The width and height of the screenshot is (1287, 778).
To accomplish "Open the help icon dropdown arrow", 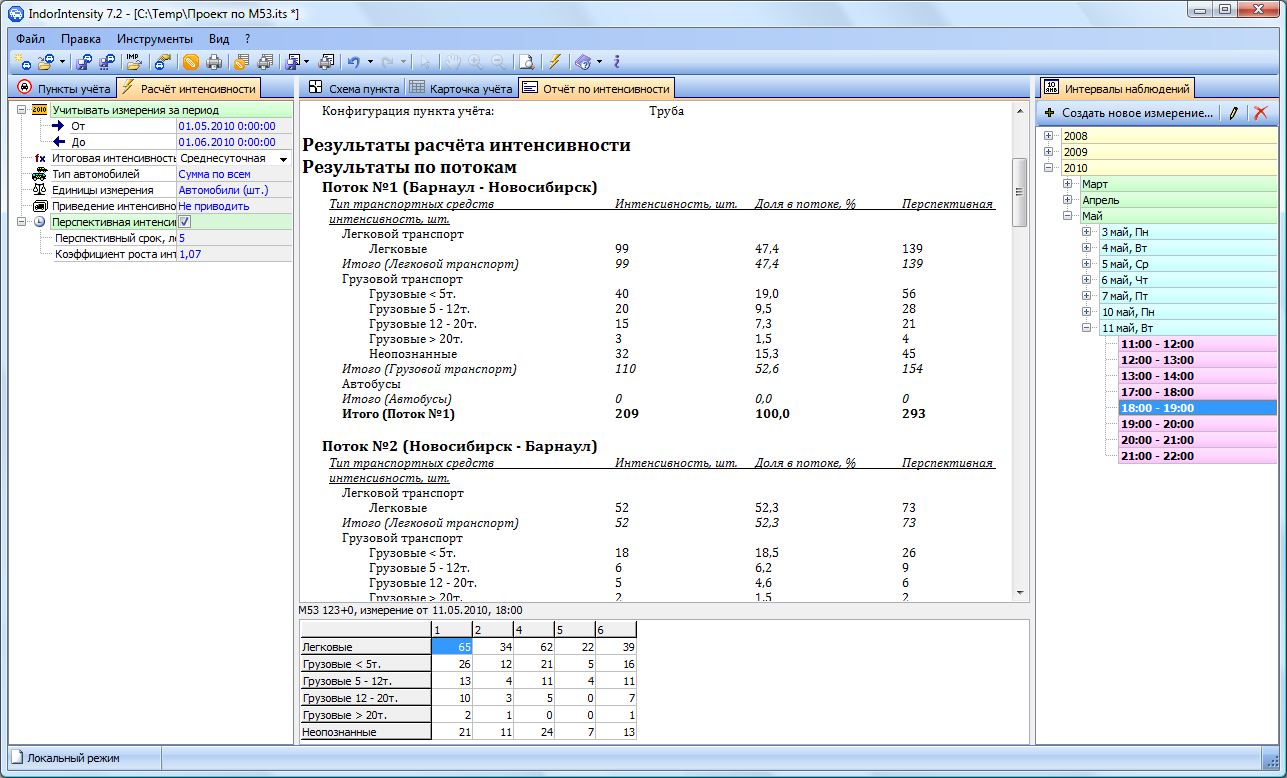I will click(599, 62).
